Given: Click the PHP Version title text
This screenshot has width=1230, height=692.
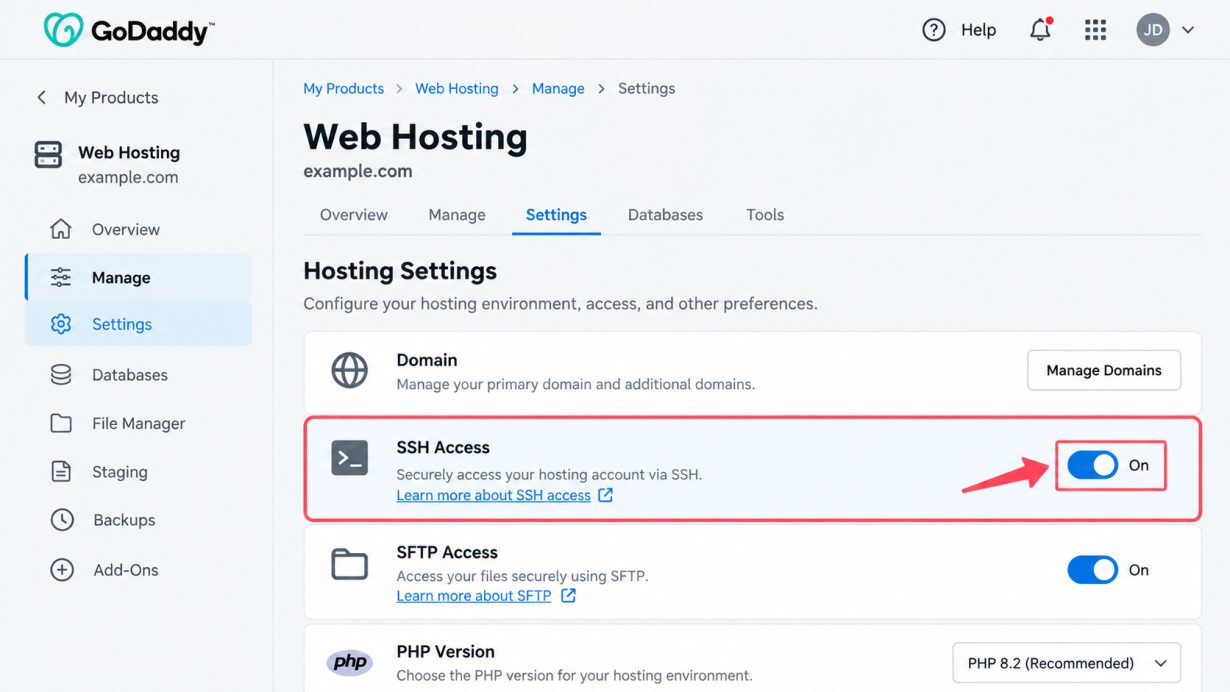Looking at the screenshot, I should tap(446, 651).
